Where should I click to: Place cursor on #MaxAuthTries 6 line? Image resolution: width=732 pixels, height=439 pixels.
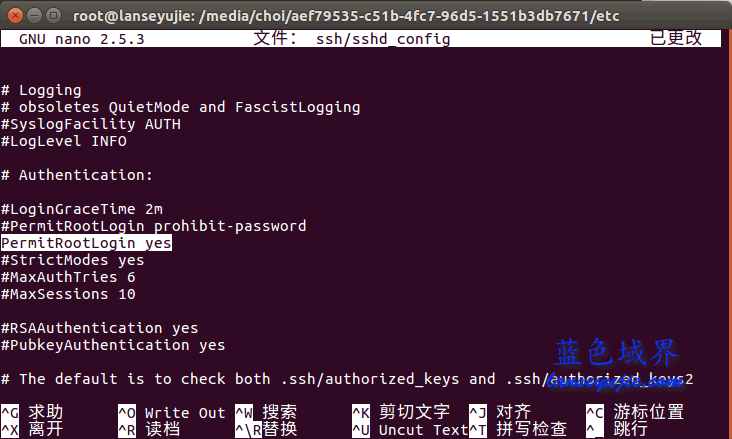pyautogui.click(x=68, y=277)
